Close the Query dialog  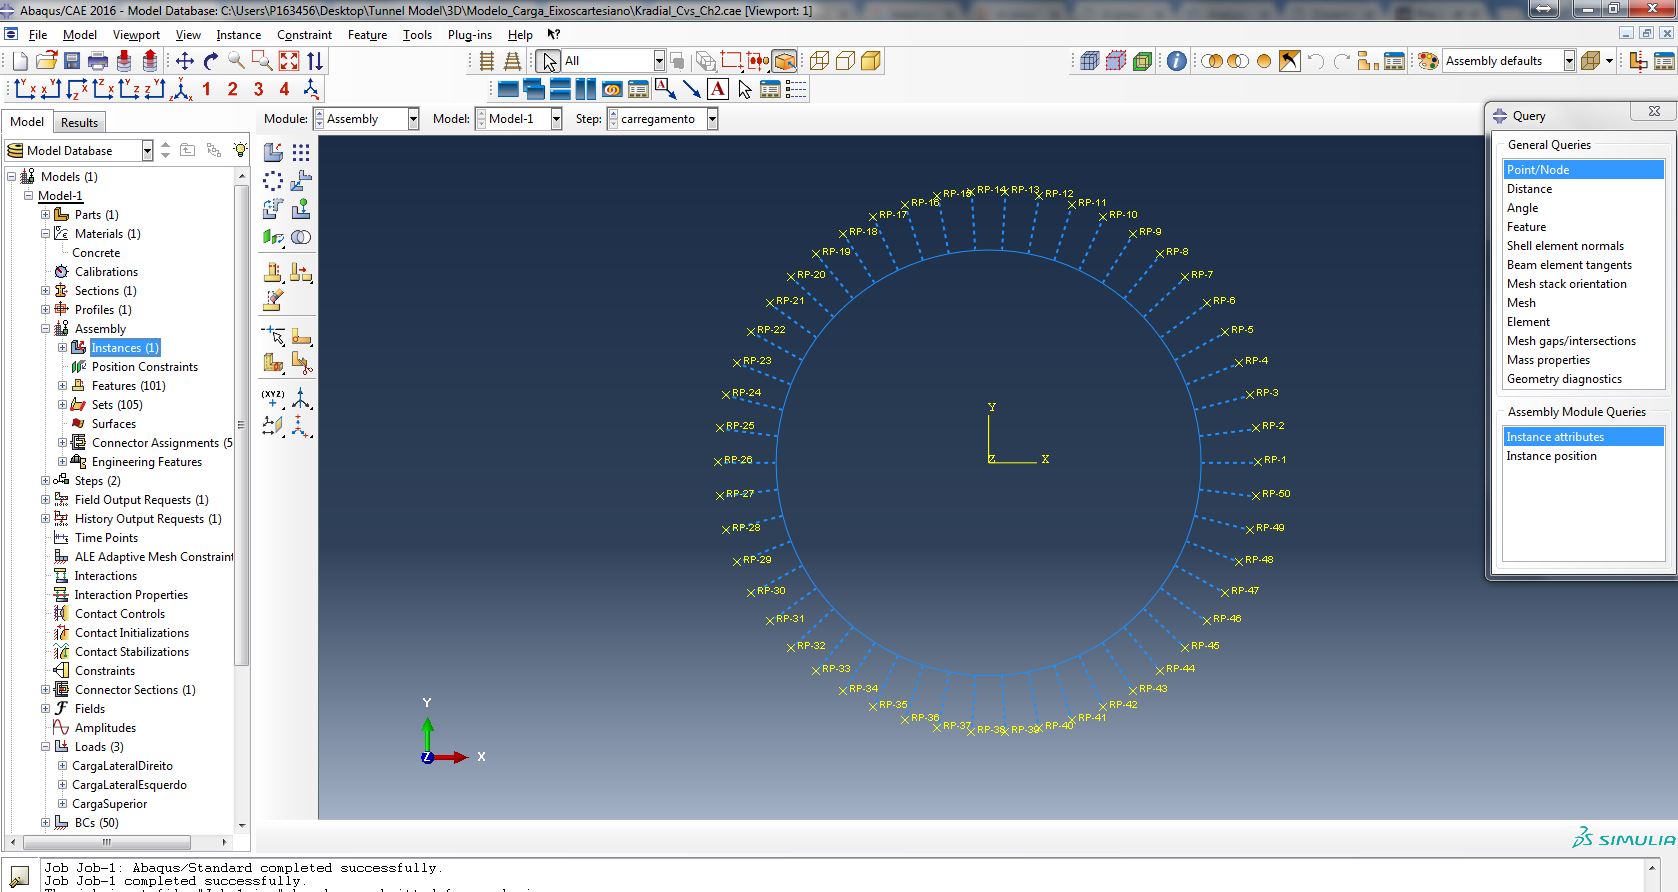(1654, 111)
